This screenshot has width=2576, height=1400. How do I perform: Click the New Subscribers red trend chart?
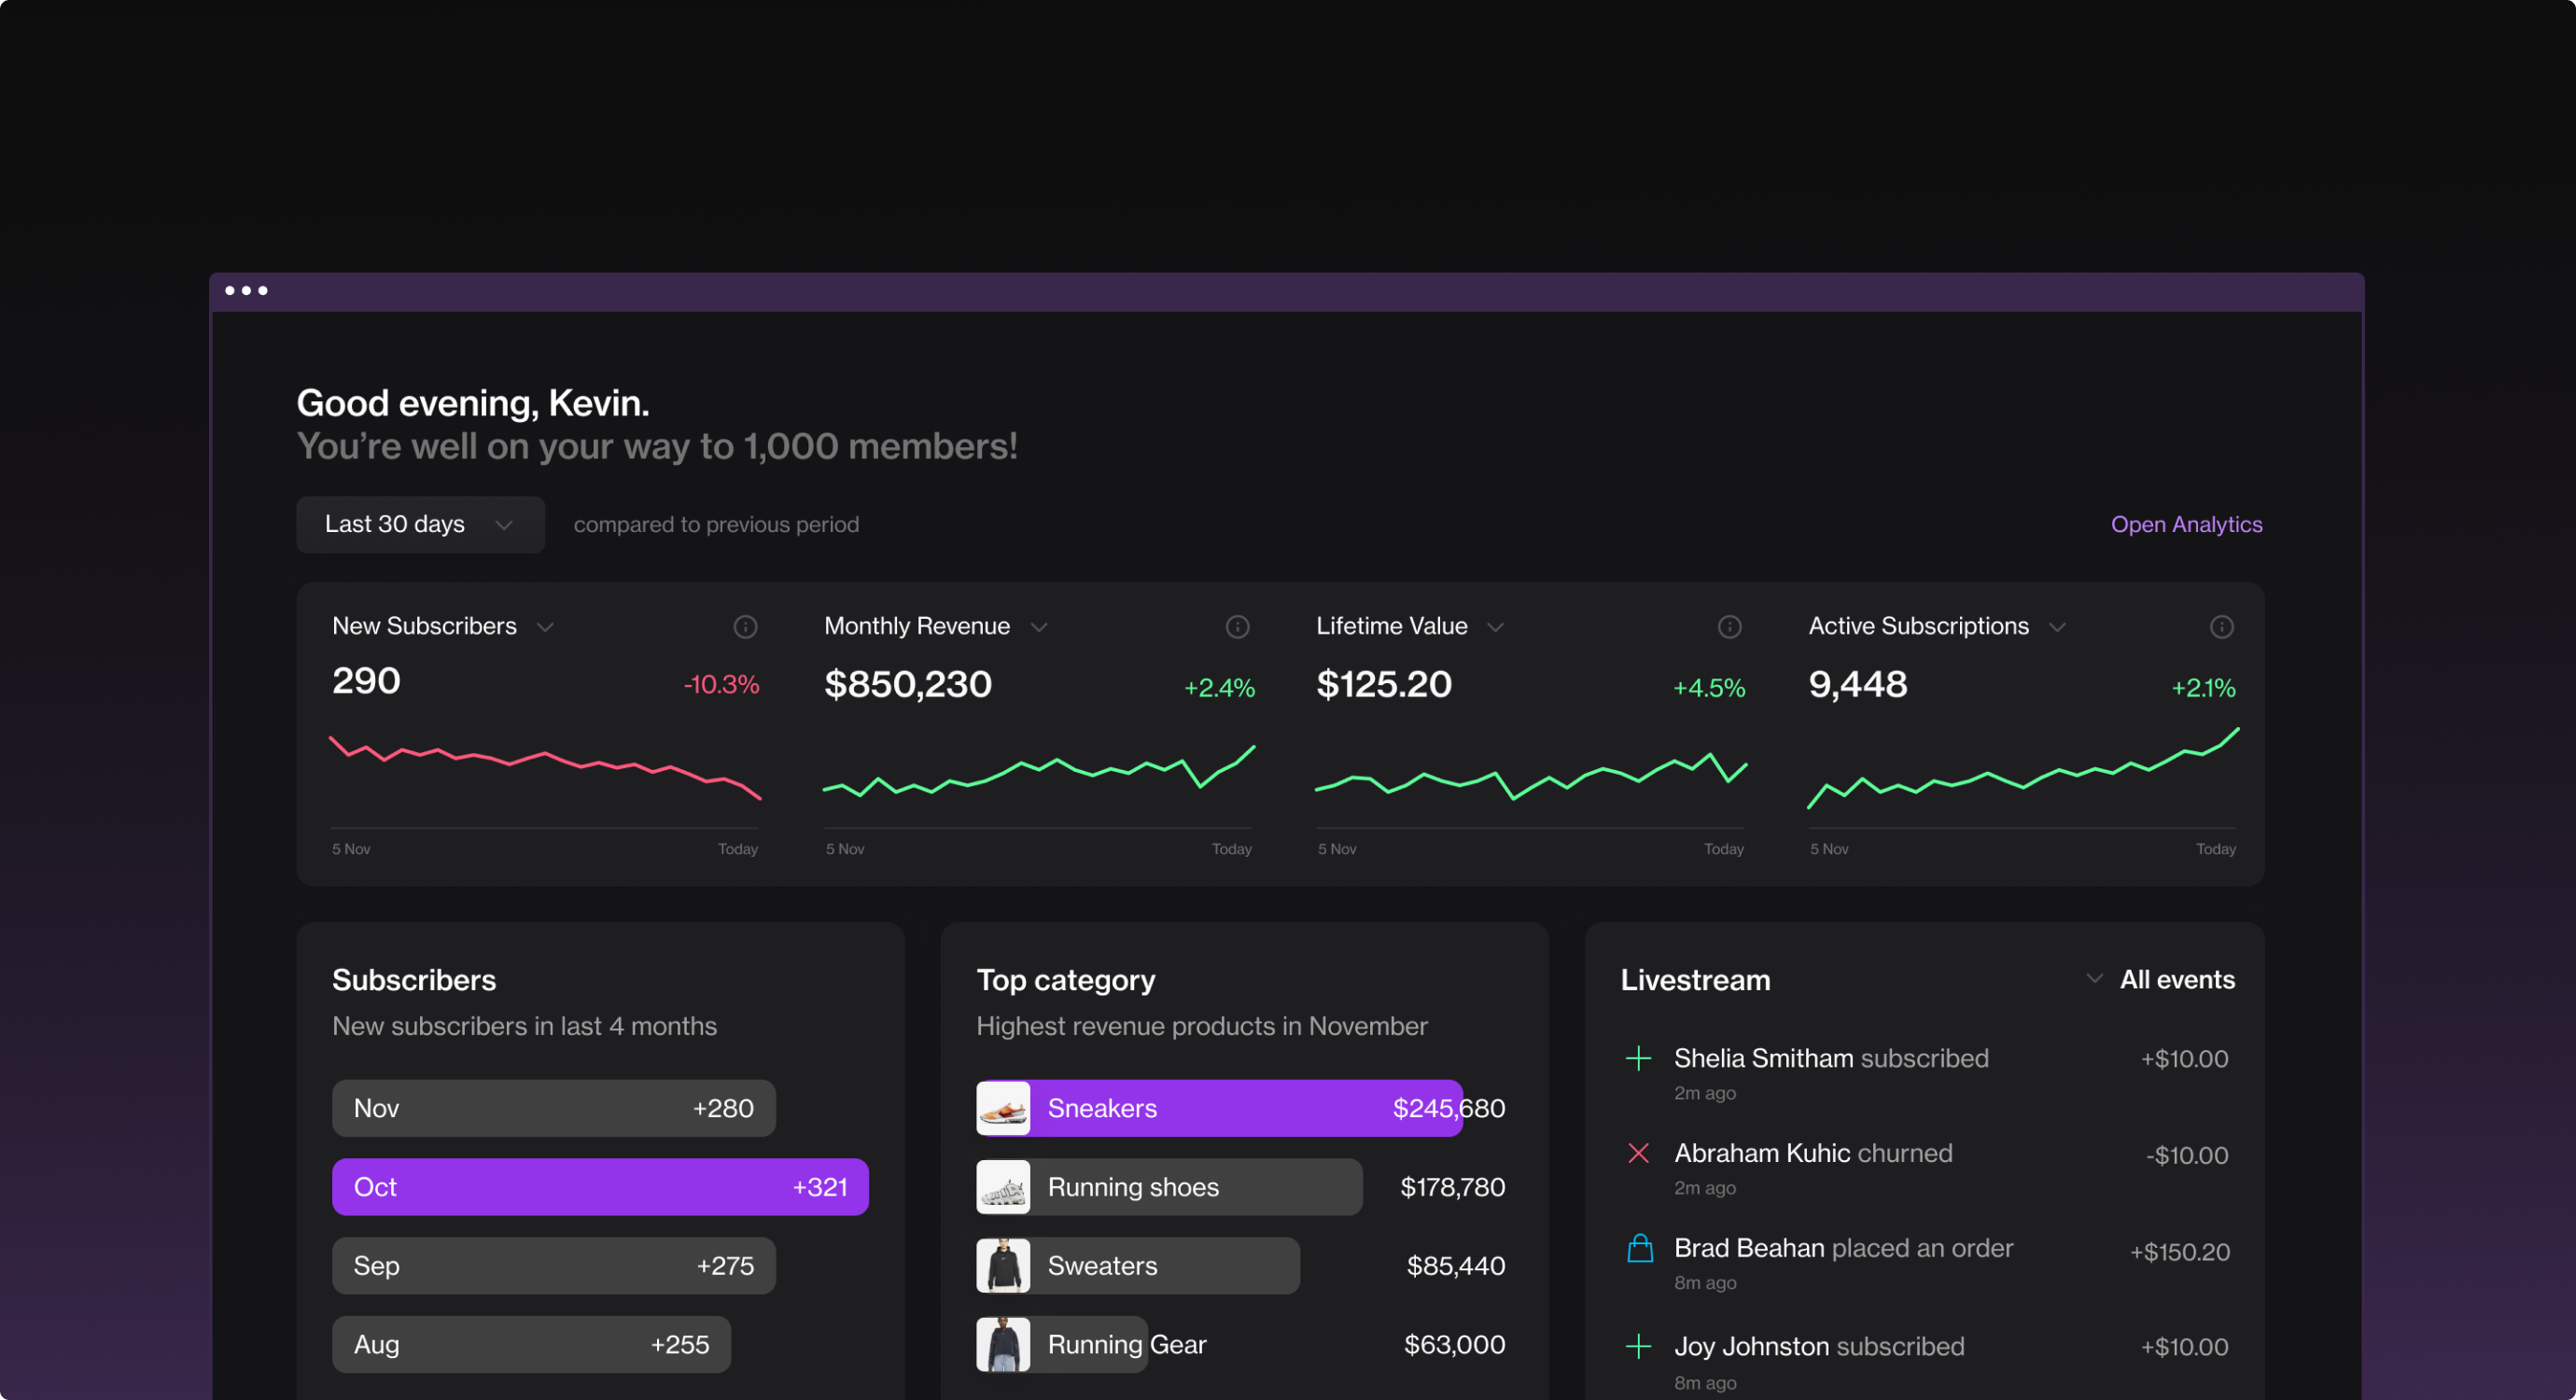pyautogui.click(x=545, y=768)
